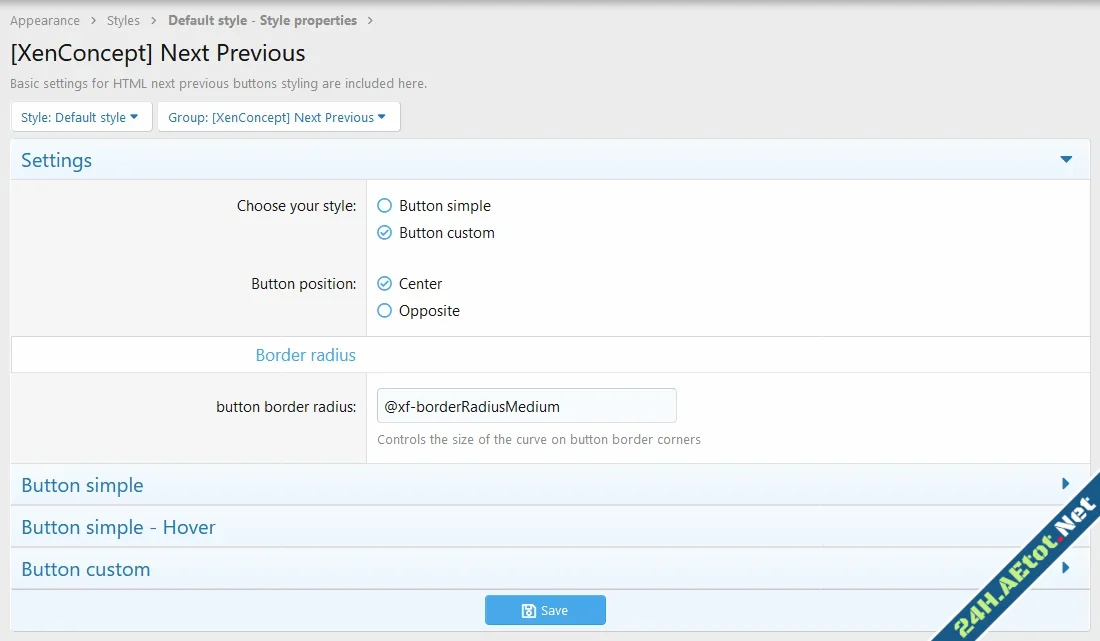Focus the button border radius input field
Image resolution: width=1100 pixels, height=641 pixels.
[x=526, y=406]
